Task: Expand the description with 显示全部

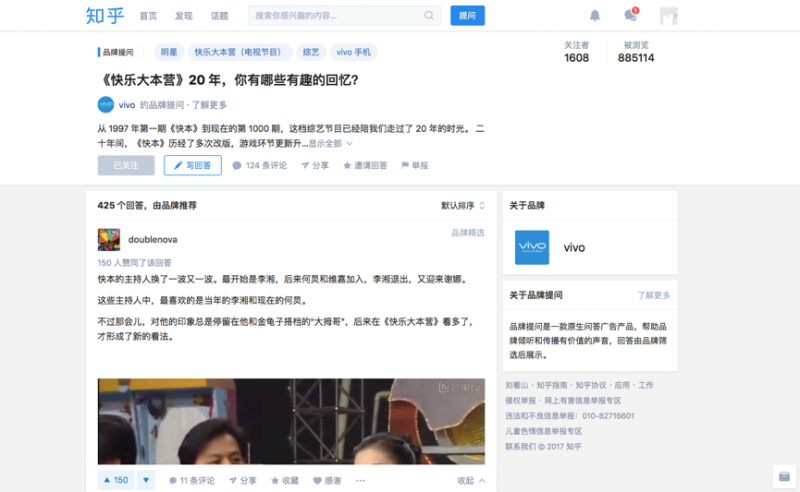Action: tap(330, 143)
